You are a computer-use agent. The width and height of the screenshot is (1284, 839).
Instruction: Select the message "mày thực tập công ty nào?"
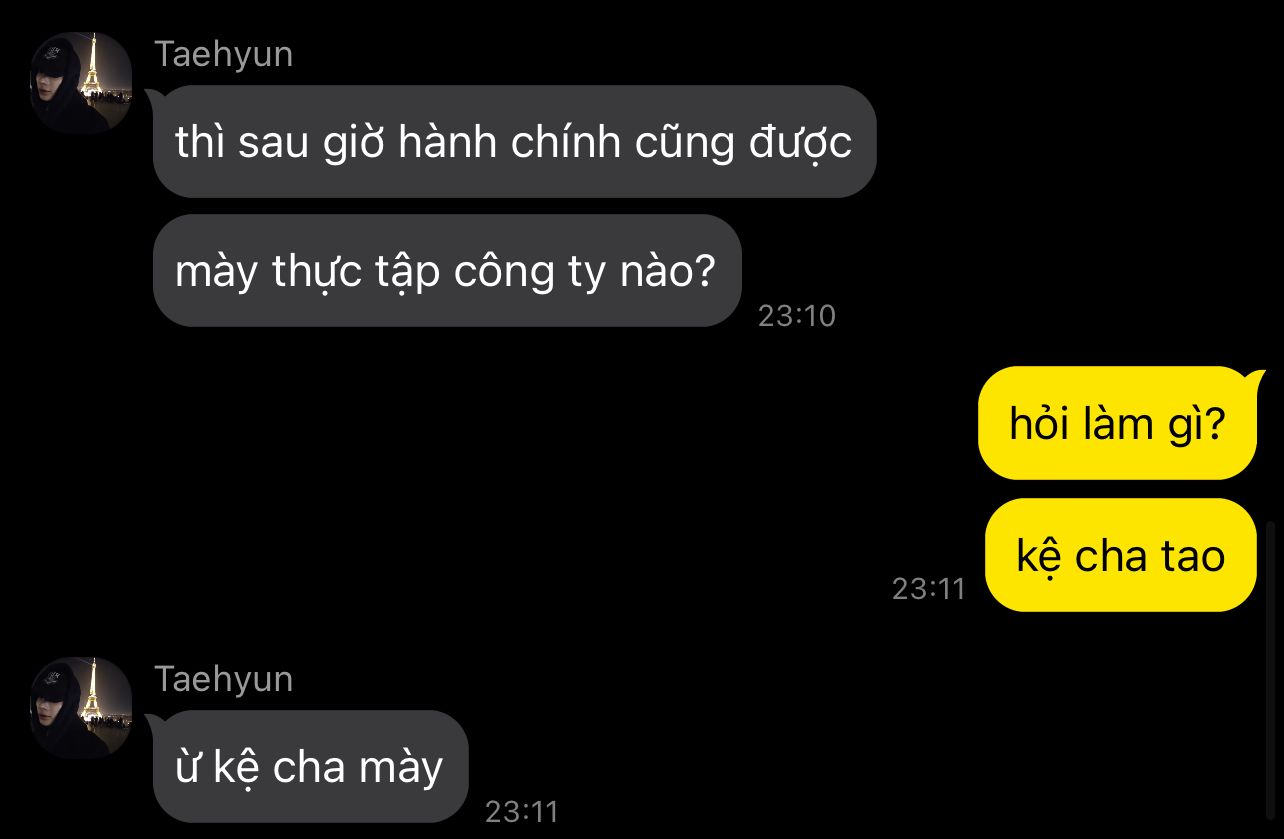point(446,270)
